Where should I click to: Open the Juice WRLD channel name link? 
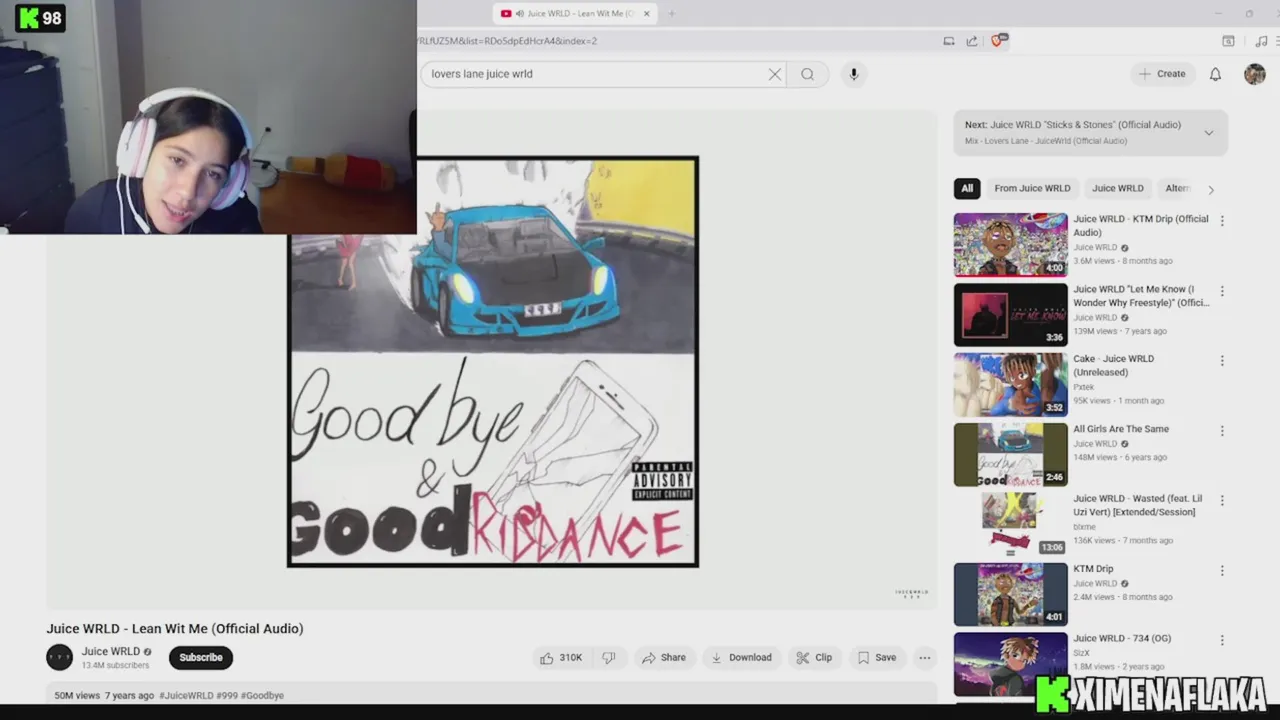coord(111,652)
